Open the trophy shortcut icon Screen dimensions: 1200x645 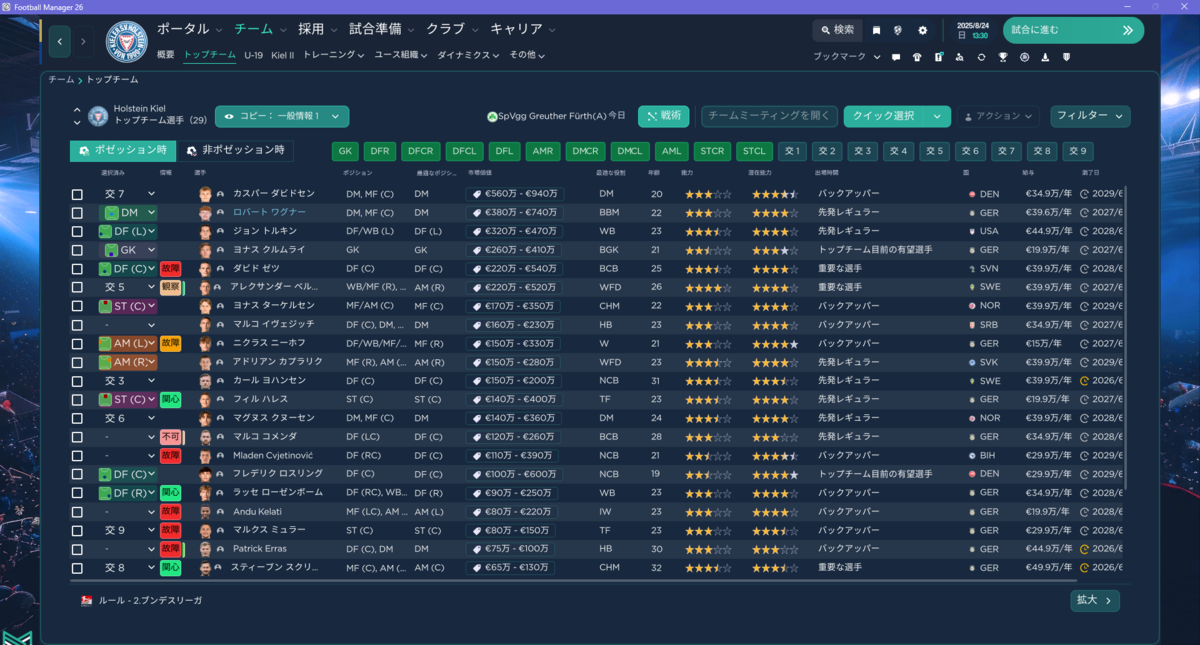[1002, 57]
